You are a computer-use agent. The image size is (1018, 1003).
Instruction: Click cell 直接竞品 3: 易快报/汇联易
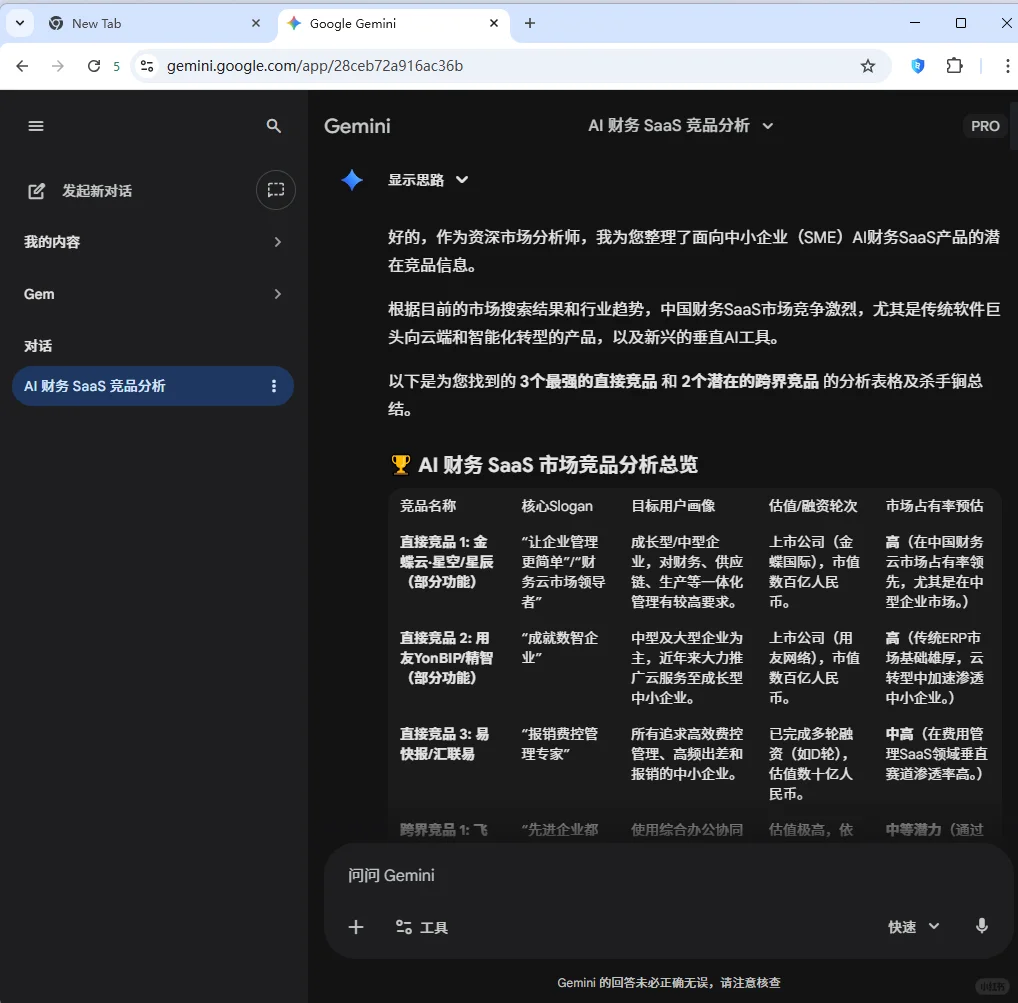[445, 744]
